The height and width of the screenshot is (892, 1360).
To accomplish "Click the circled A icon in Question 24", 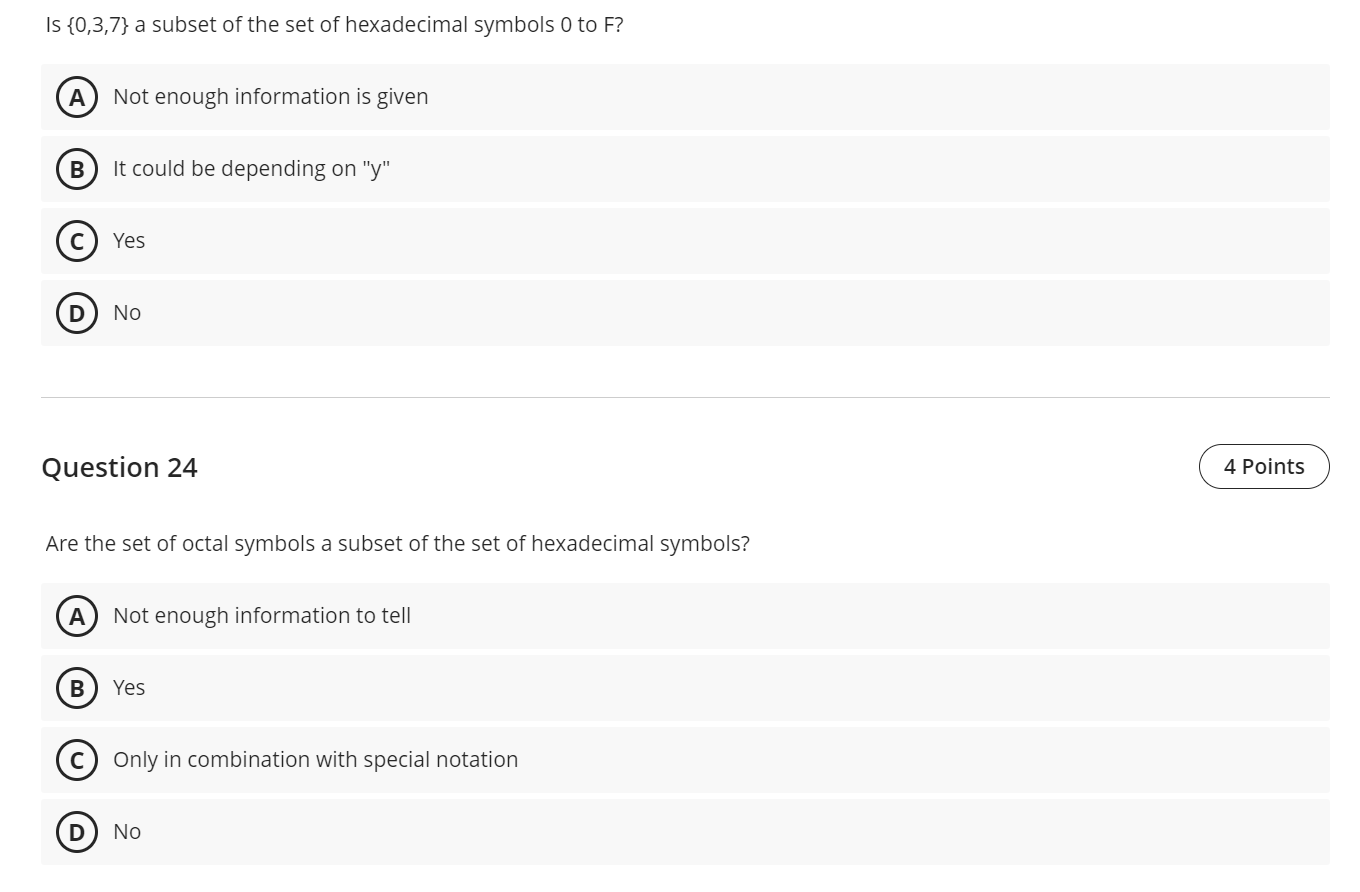I will (77, 616).
